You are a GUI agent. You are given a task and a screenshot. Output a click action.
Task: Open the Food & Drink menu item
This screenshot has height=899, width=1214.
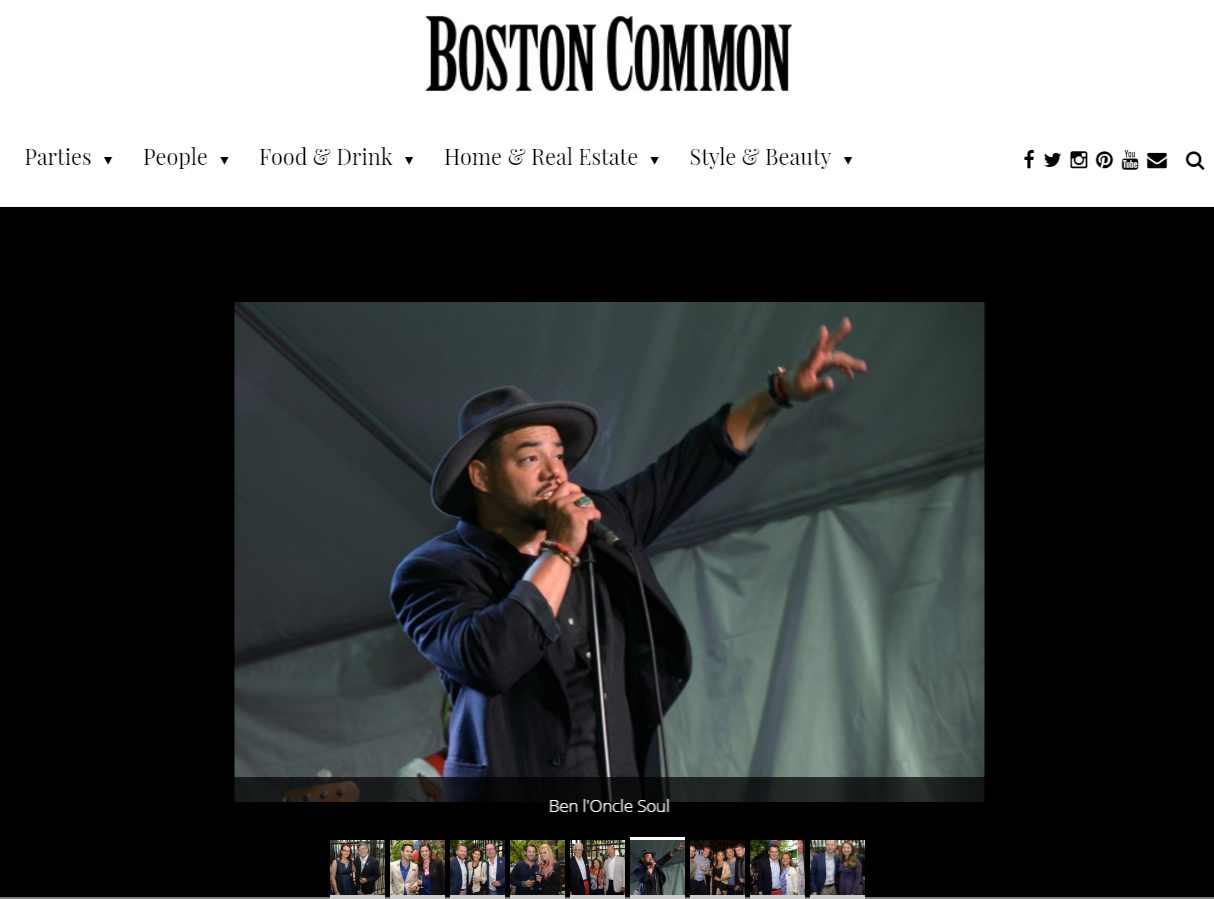pos(326,158)
